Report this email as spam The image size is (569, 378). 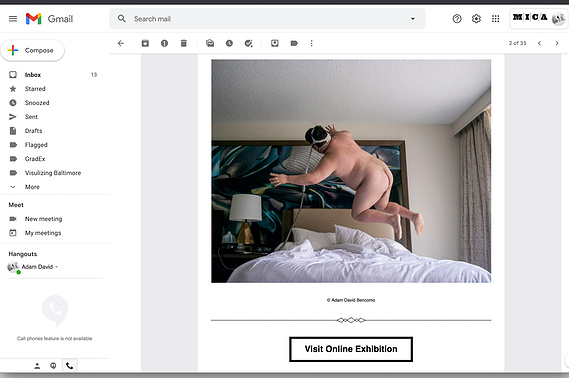point(164,43)
